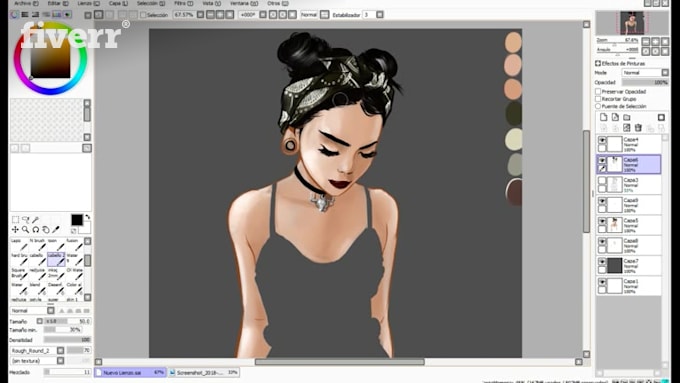Adjust the Densidad slider

(x=67, y=340)
